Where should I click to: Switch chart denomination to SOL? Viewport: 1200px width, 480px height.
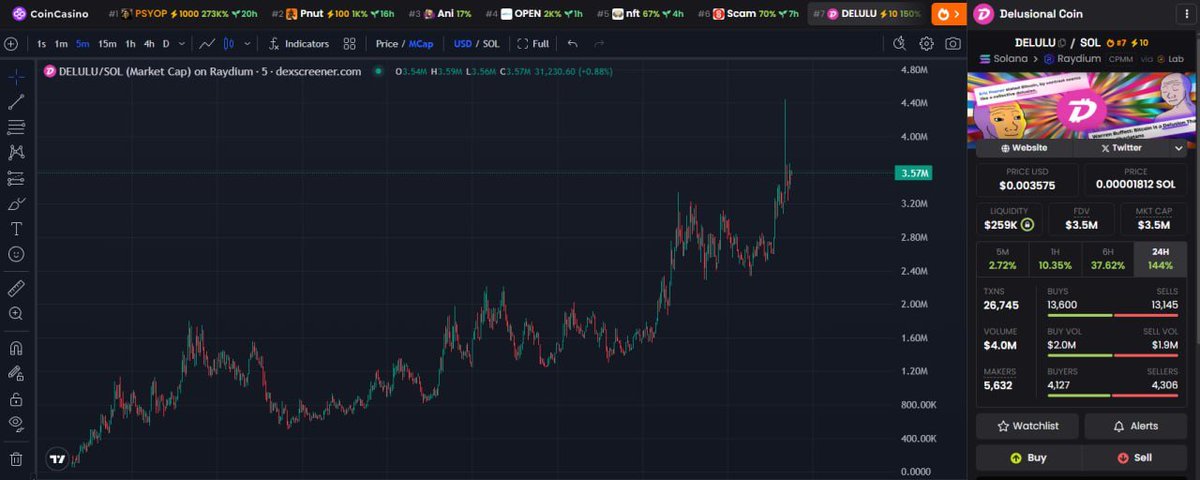point(491,44)
